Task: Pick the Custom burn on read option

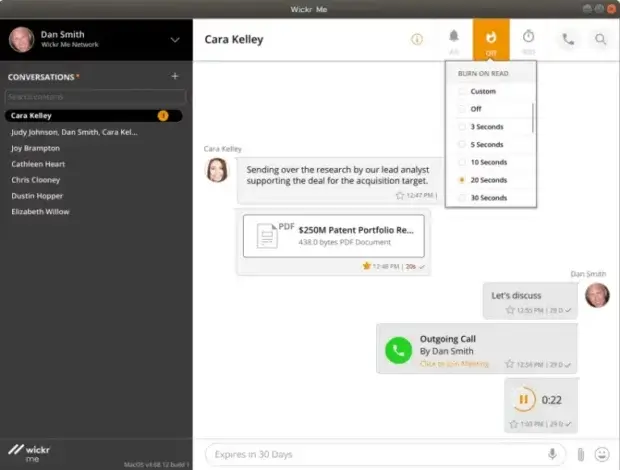Action: point(482,91)
